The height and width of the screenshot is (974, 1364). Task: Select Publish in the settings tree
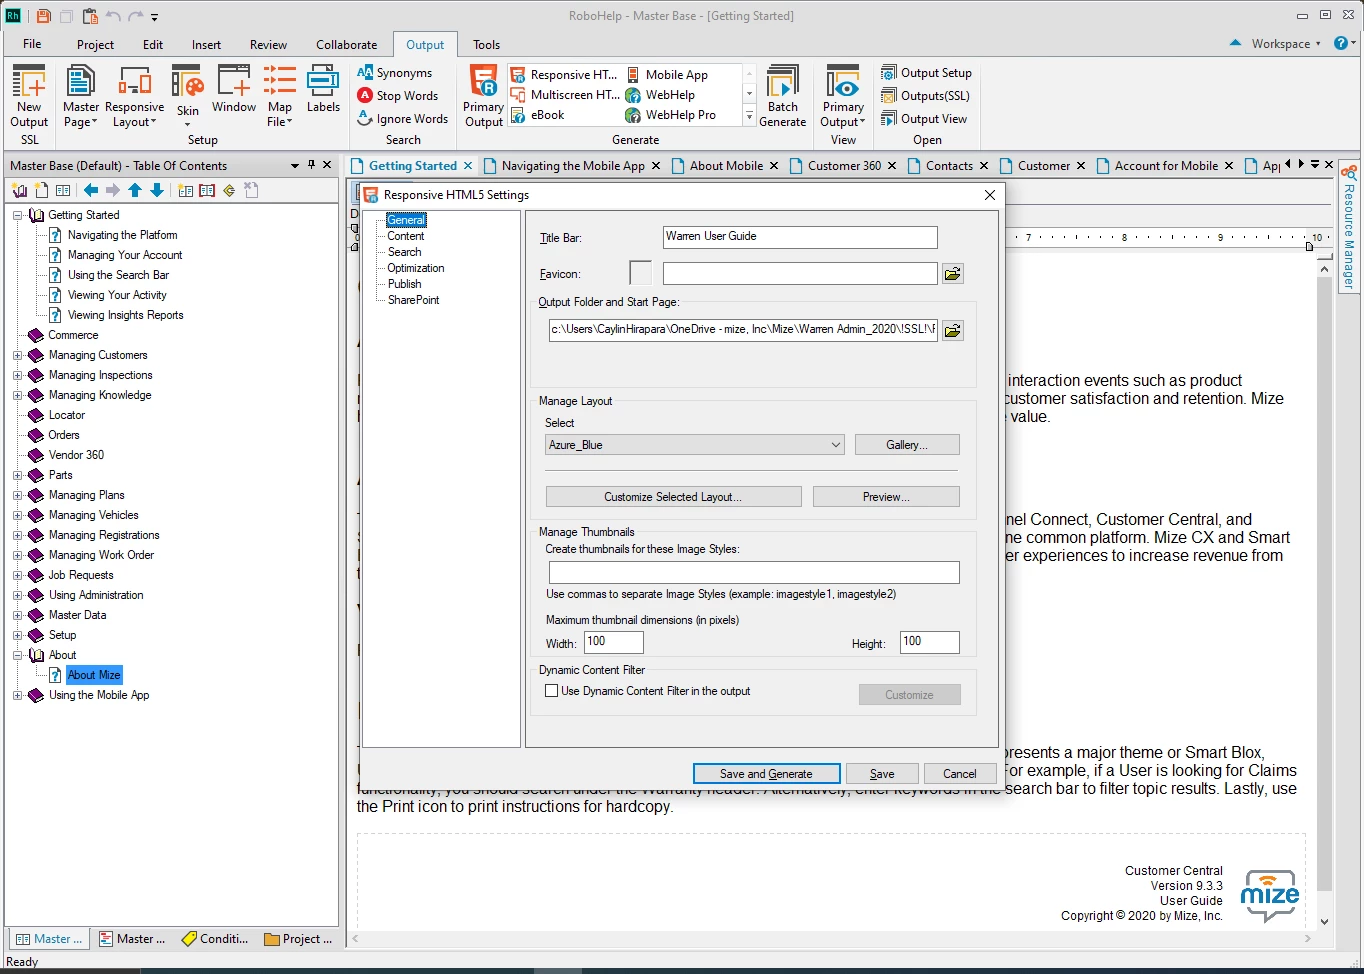pyautogui.click(x=405, y=284)
